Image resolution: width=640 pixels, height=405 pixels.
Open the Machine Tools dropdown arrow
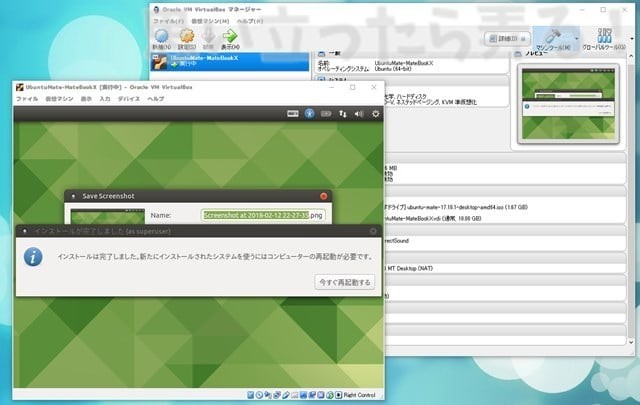(x=576, y=39)
